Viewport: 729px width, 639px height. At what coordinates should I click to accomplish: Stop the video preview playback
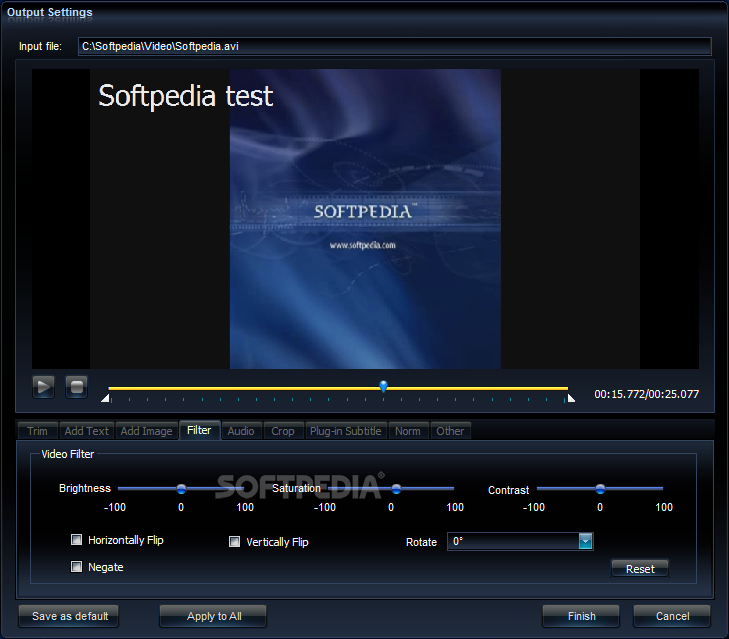77,386
